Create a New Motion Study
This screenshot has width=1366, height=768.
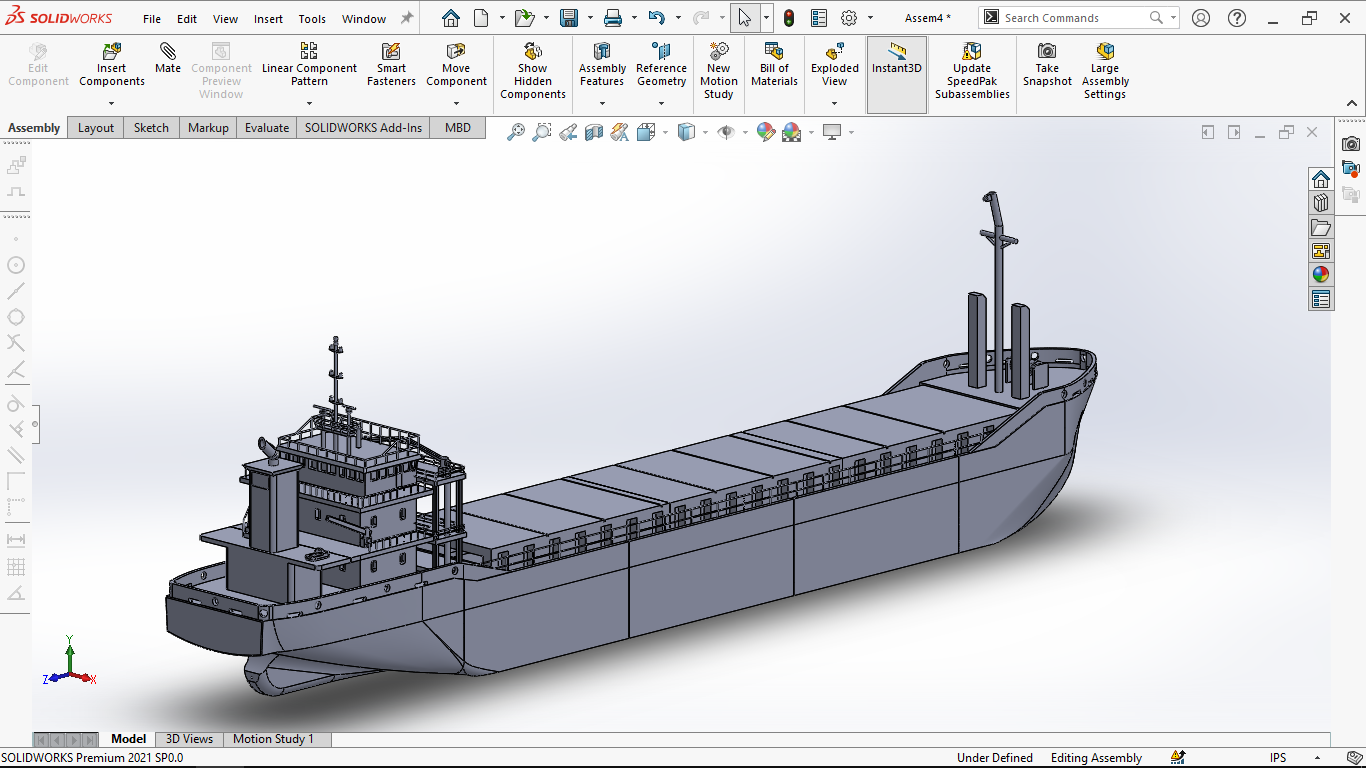click(719, 71)
